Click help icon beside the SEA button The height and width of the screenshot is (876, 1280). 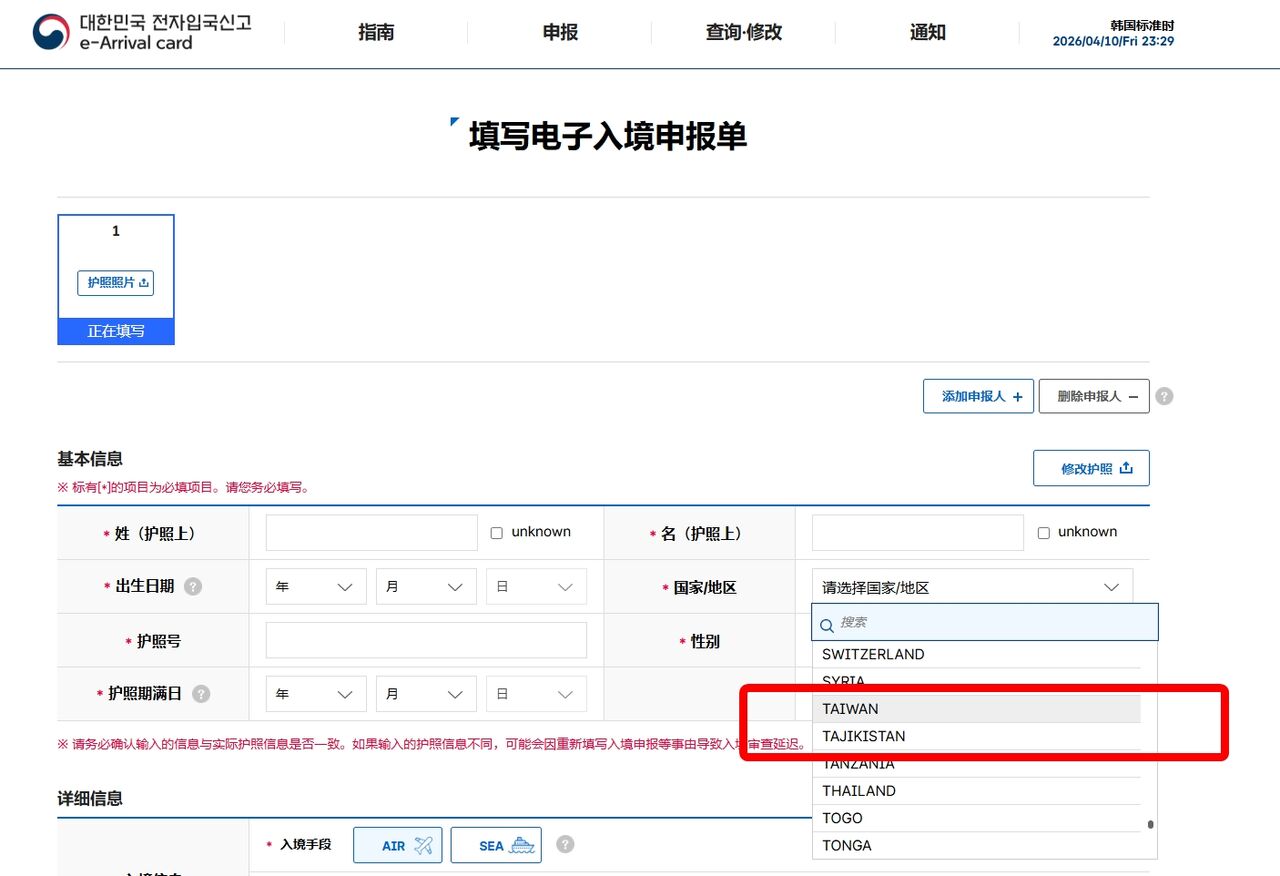565,845
